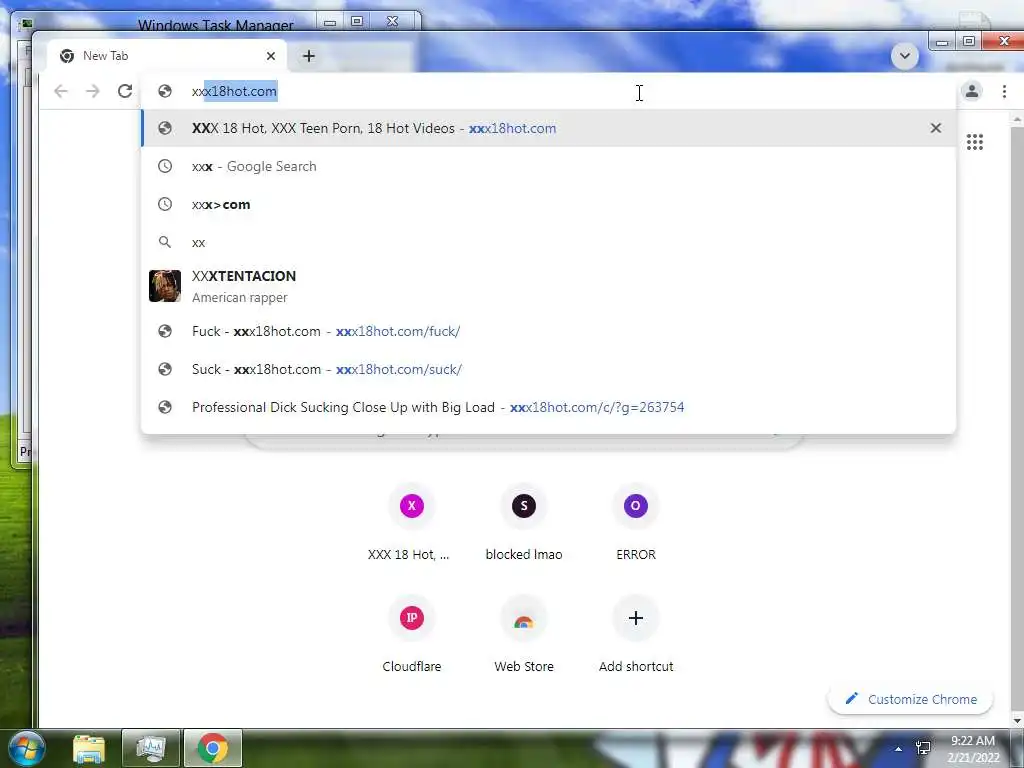Bring the Windows Task Manager title bar to front
The image size is (1024, 768).
216,25
